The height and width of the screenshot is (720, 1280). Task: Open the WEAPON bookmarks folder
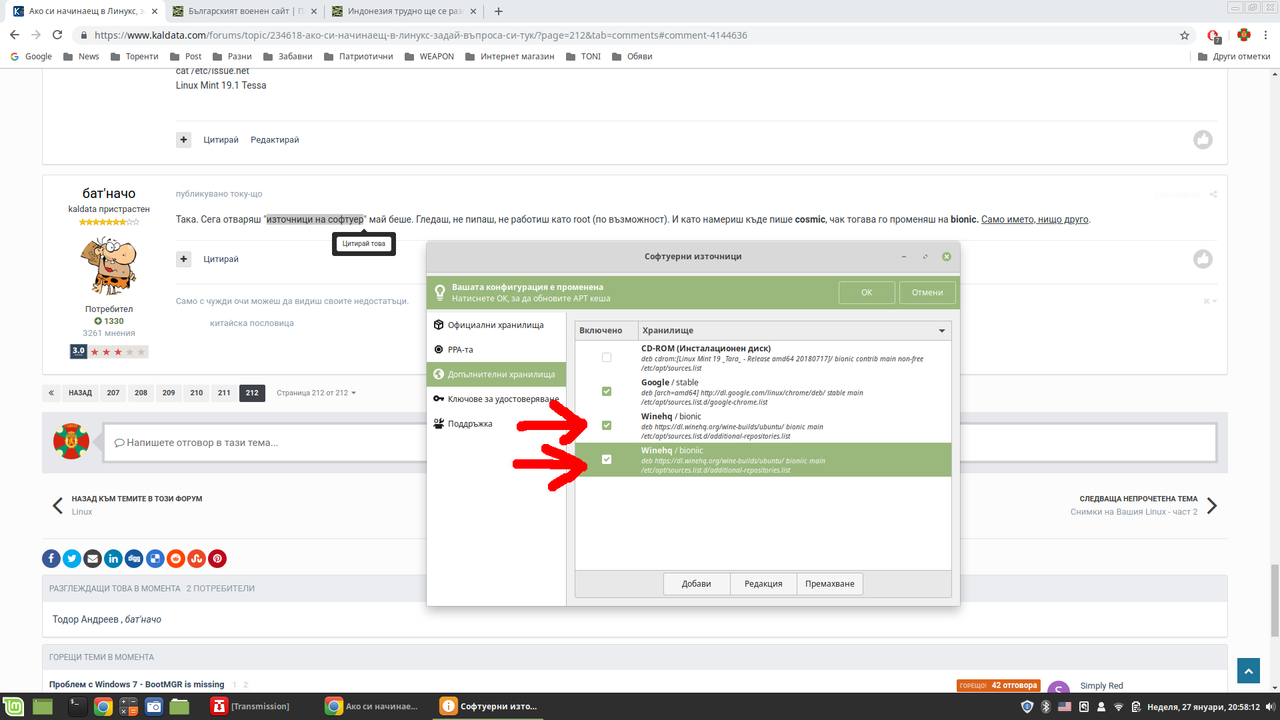(x=428, y=57)
